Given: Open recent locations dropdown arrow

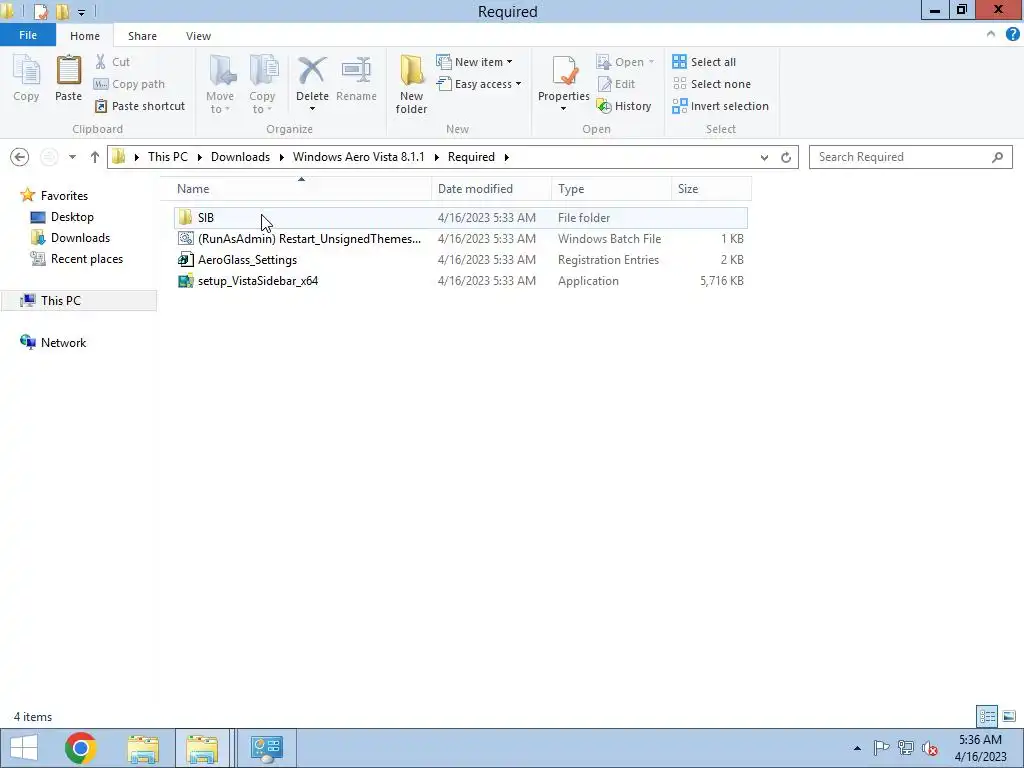Looking at the screenshot, I should pyautogui.click(x=72, y=157).
